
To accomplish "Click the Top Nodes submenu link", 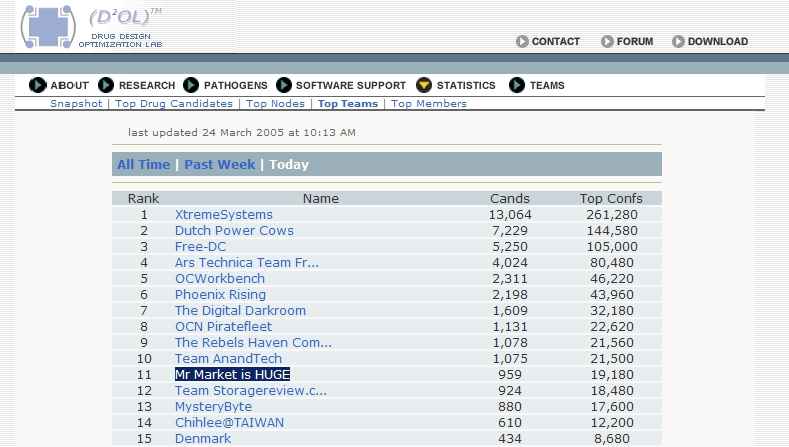I will [275, 104].
